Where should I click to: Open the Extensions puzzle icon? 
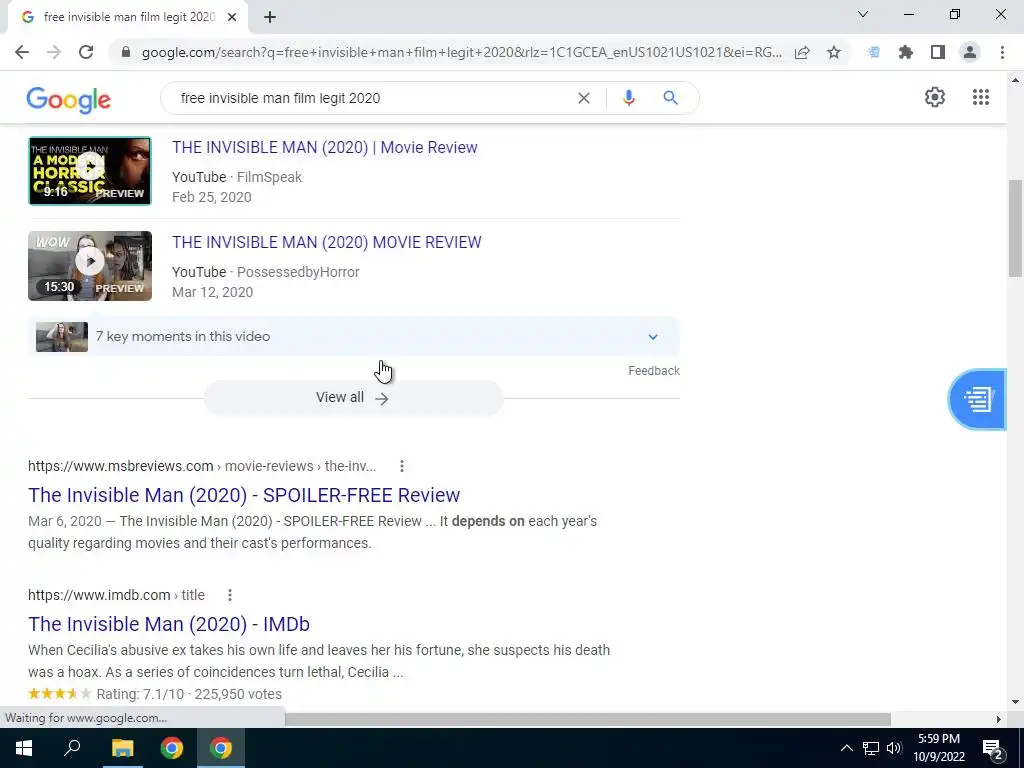point(905,52)
